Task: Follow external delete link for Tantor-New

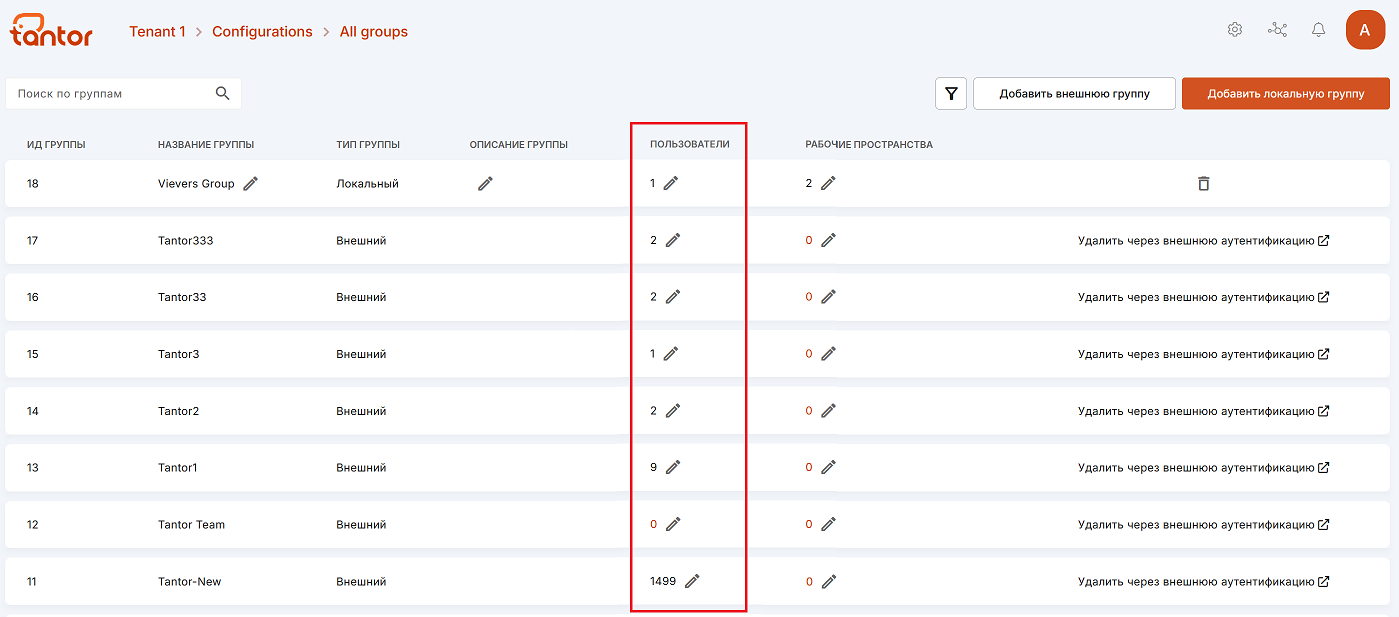Action: pyautogui.click(x=1204, y=581)
